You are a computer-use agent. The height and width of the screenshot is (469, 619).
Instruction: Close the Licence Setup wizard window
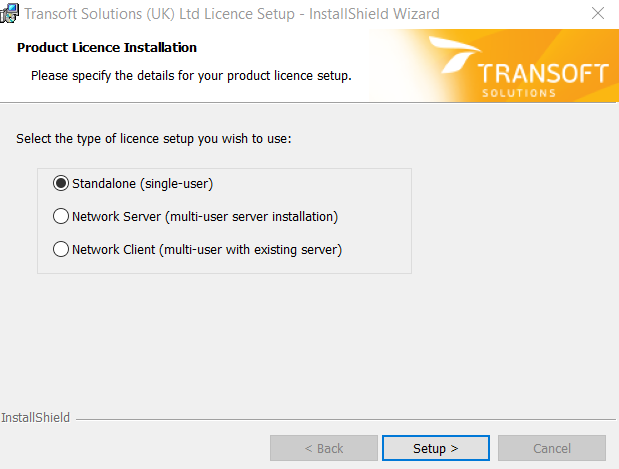click(x=598, y=13)
